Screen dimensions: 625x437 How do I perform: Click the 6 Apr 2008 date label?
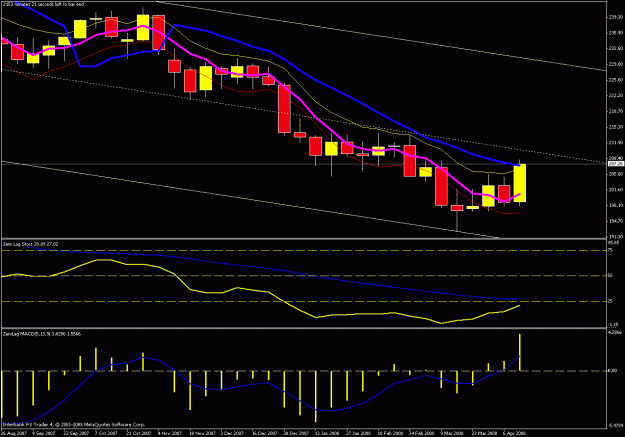514,433
